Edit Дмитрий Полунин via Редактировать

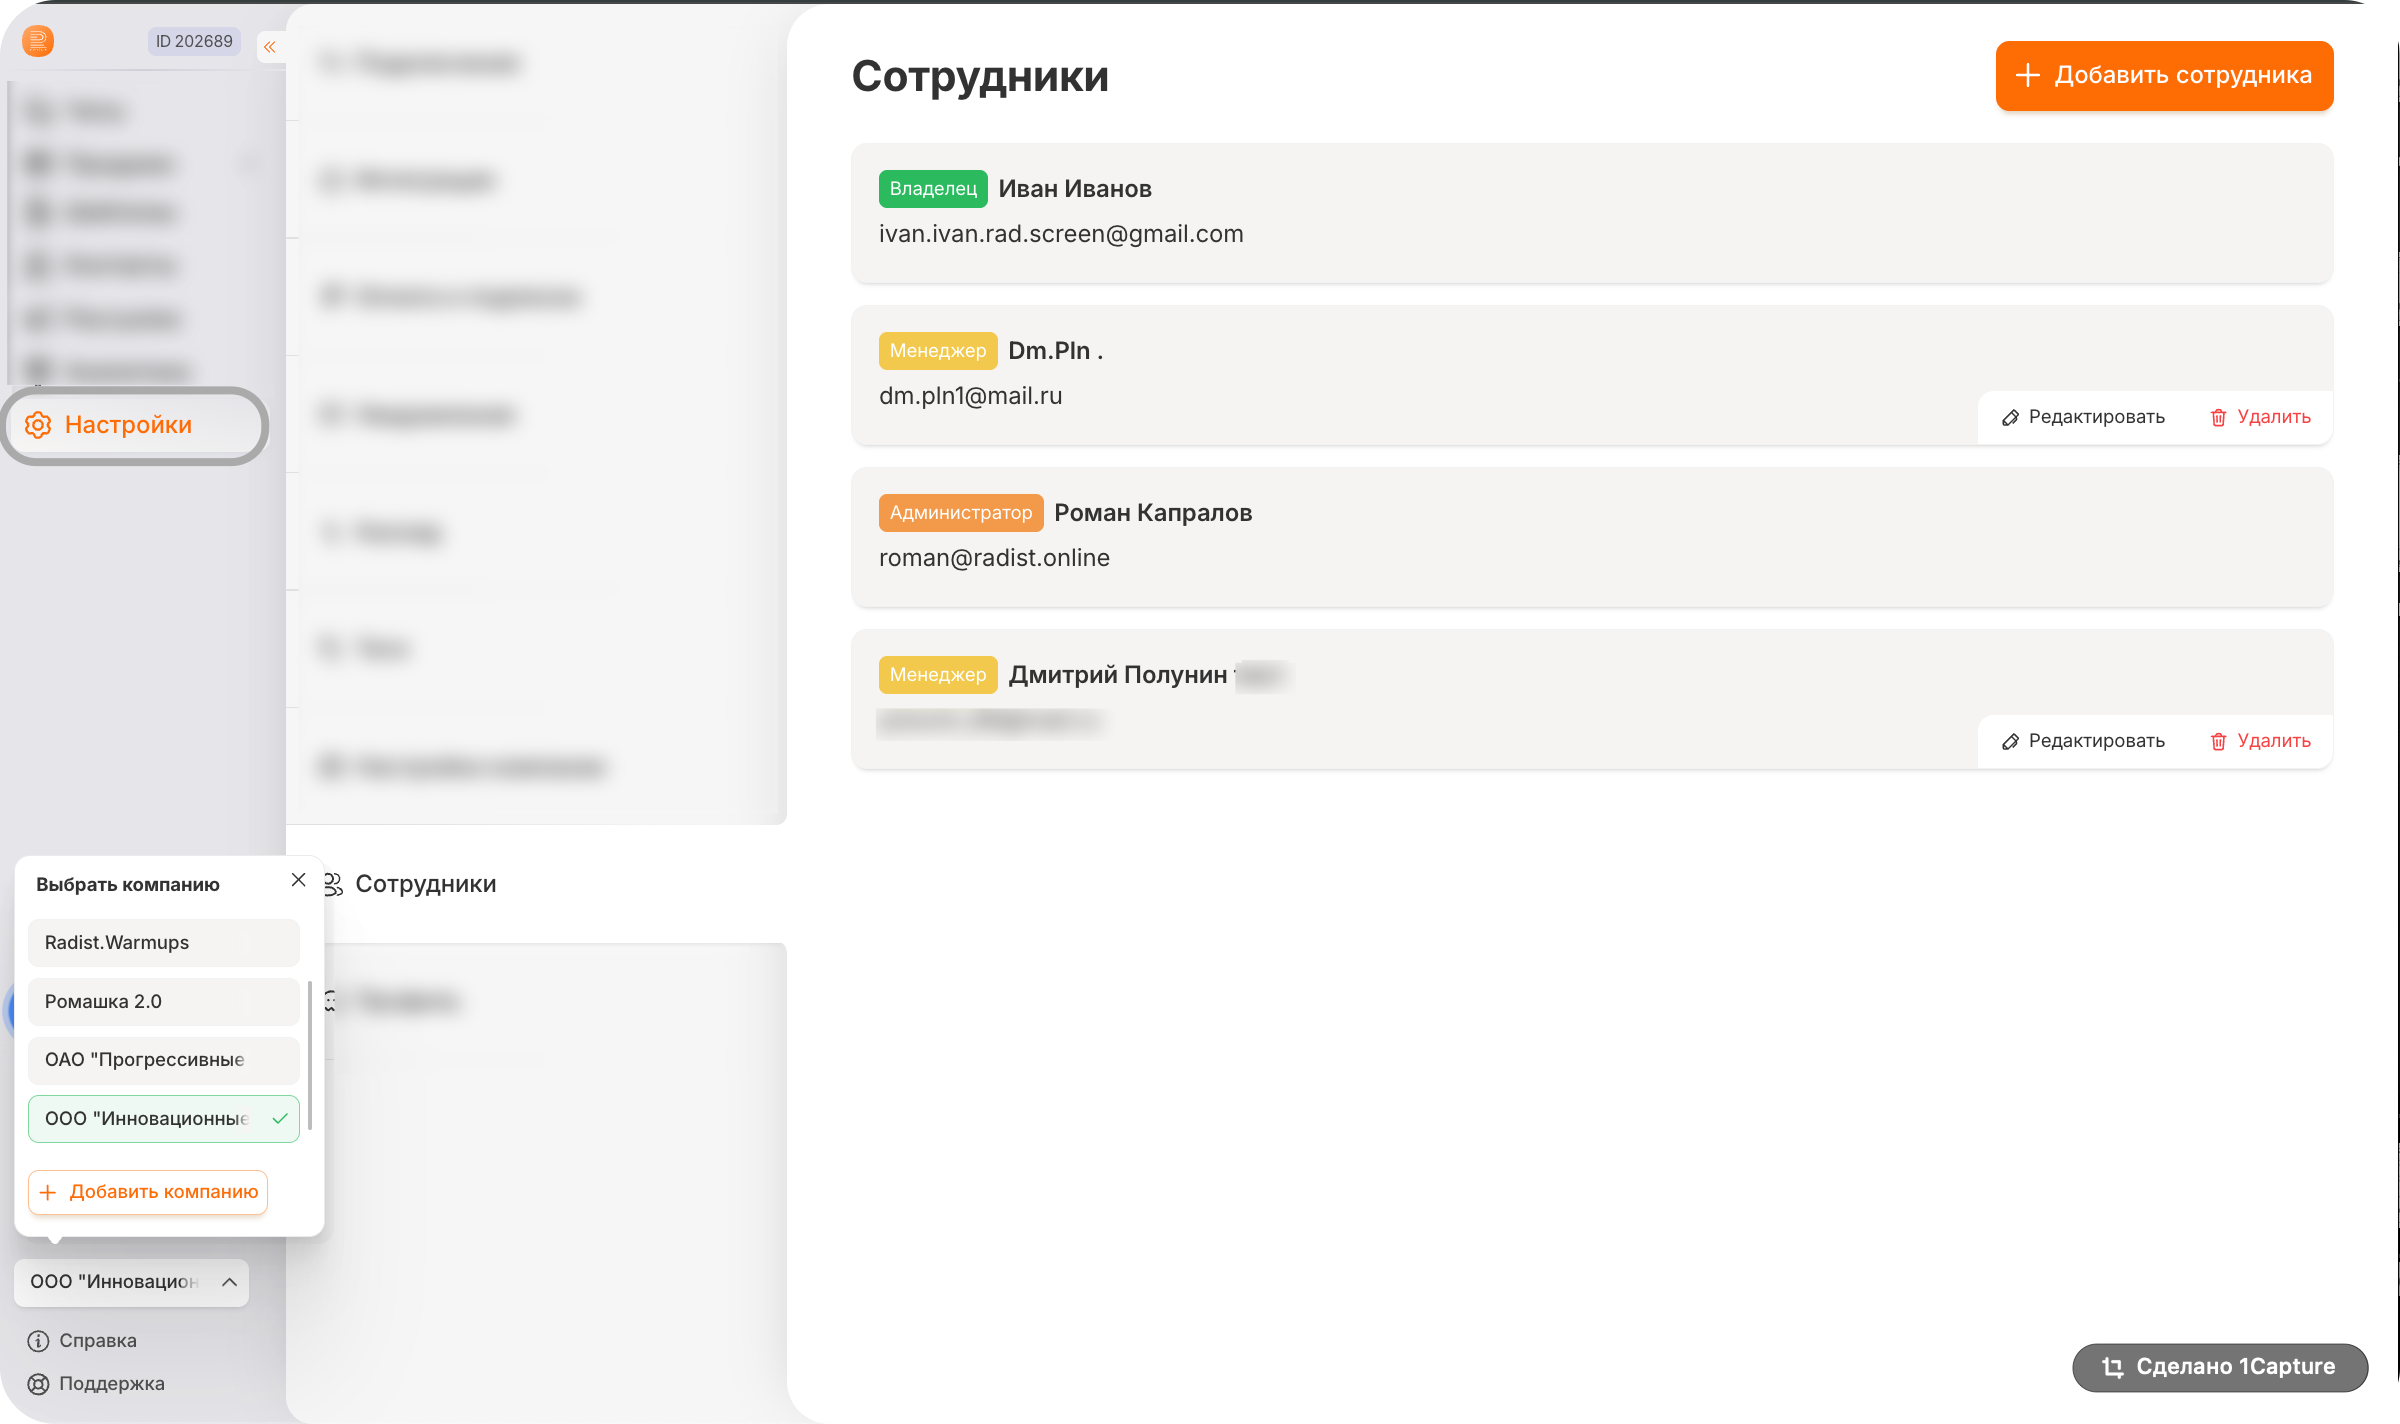click(x=2083, y=741)
